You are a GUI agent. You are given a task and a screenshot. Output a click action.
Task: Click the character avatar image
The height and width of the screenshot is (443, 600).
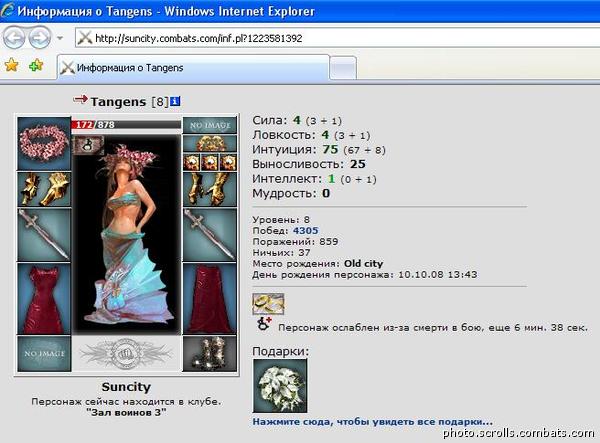127,233
